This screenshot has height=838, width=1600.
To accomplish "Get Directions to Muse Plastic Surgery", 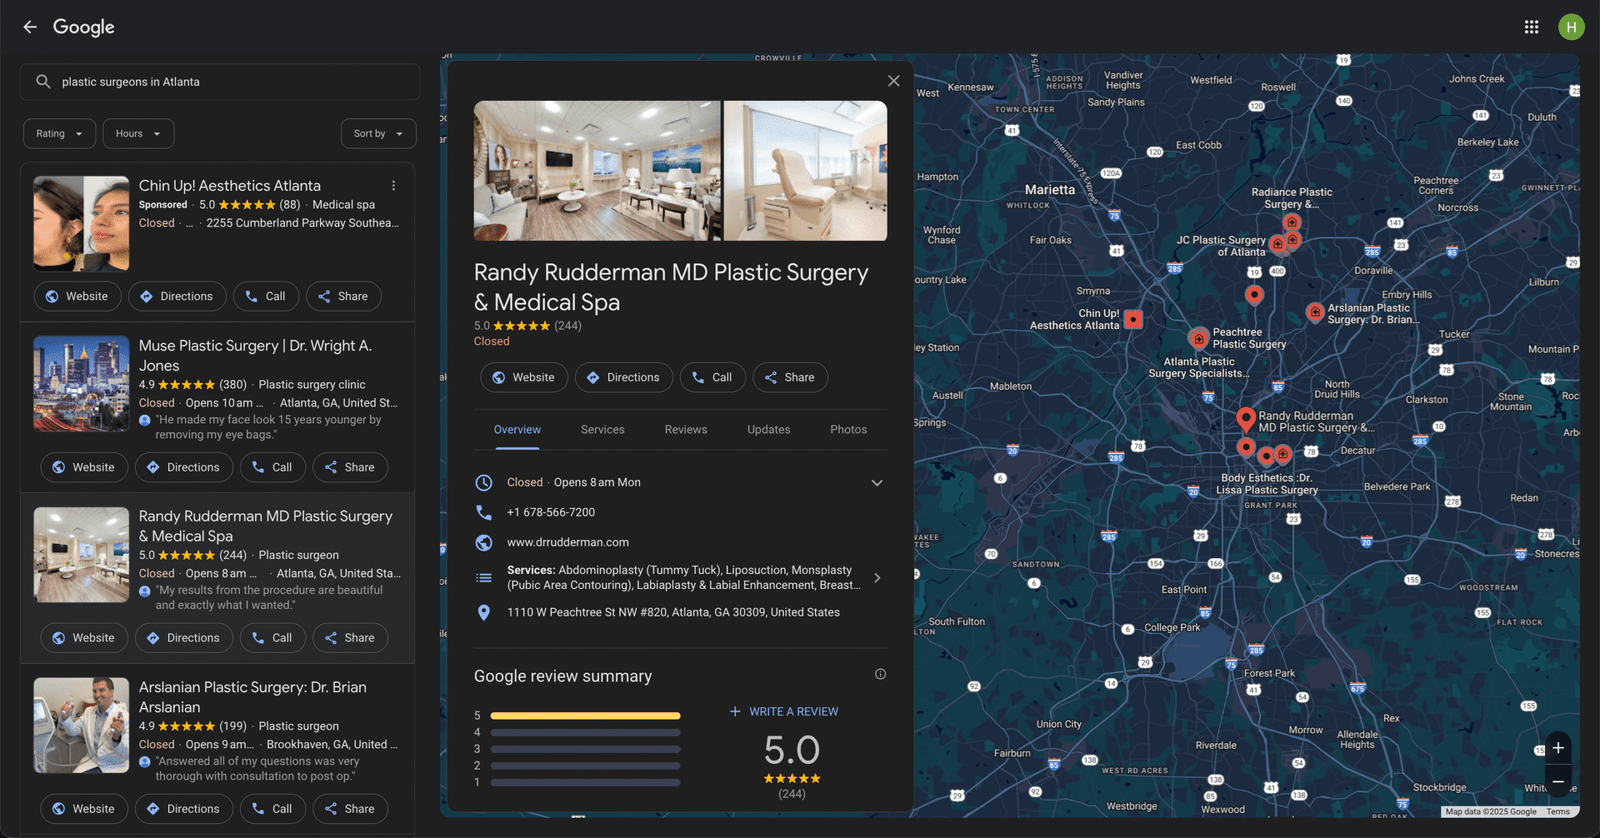I will click(184, 468).
